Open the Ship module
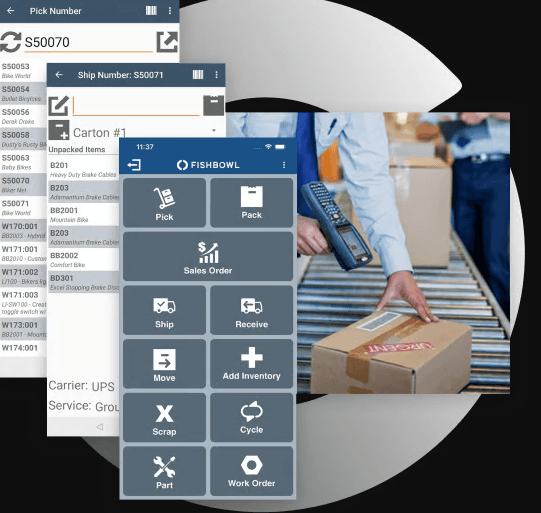The height and width of the screenshot is (513, 541). (164, 310)
